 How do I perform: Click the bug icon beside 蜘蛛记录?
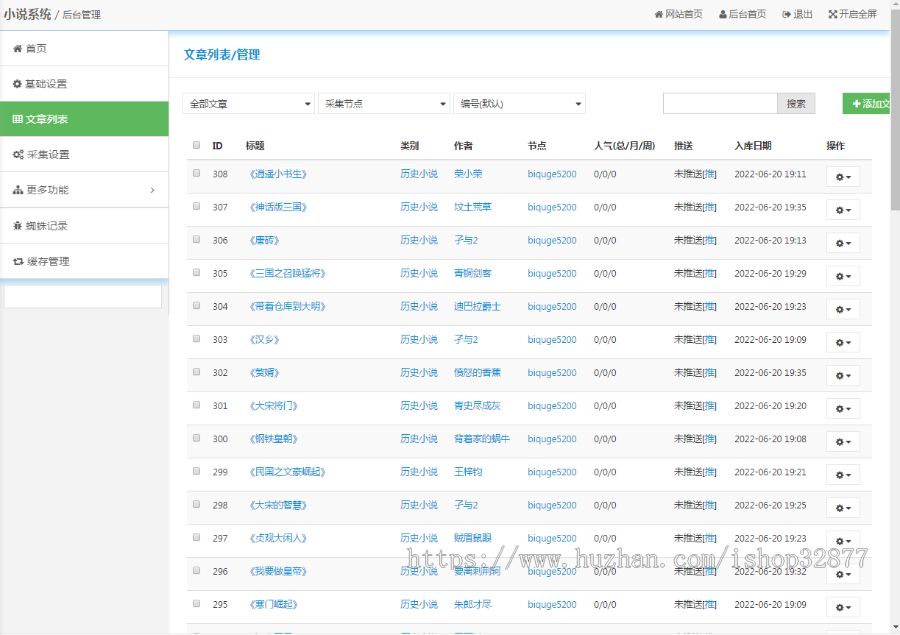pos(17,226)
